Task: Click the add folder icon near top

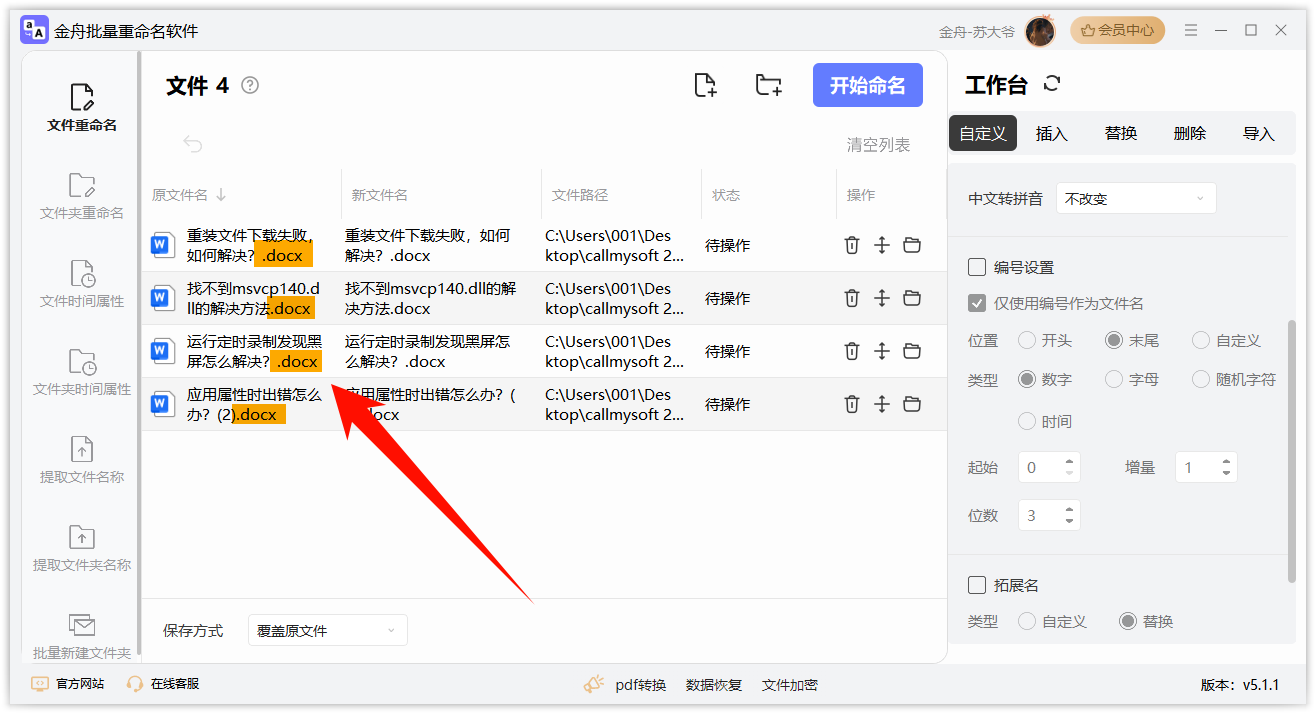Action: pyautogui.click(x=768, y=85)
